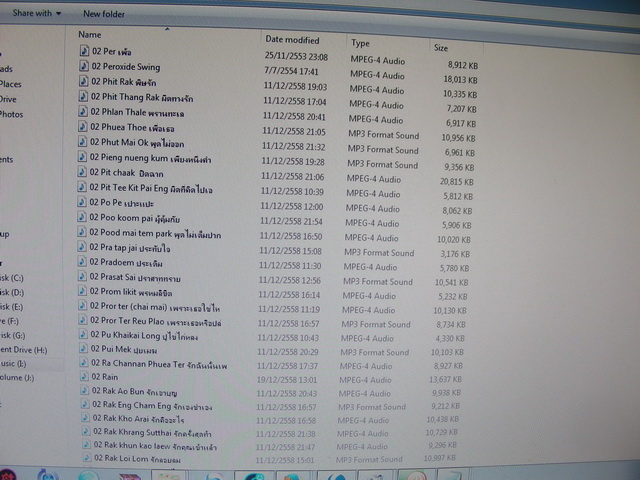Click audio icon of 02 Pui Mek
This screenshot has height=480, width=640.
pyautogui.click(x=83, y=348)
